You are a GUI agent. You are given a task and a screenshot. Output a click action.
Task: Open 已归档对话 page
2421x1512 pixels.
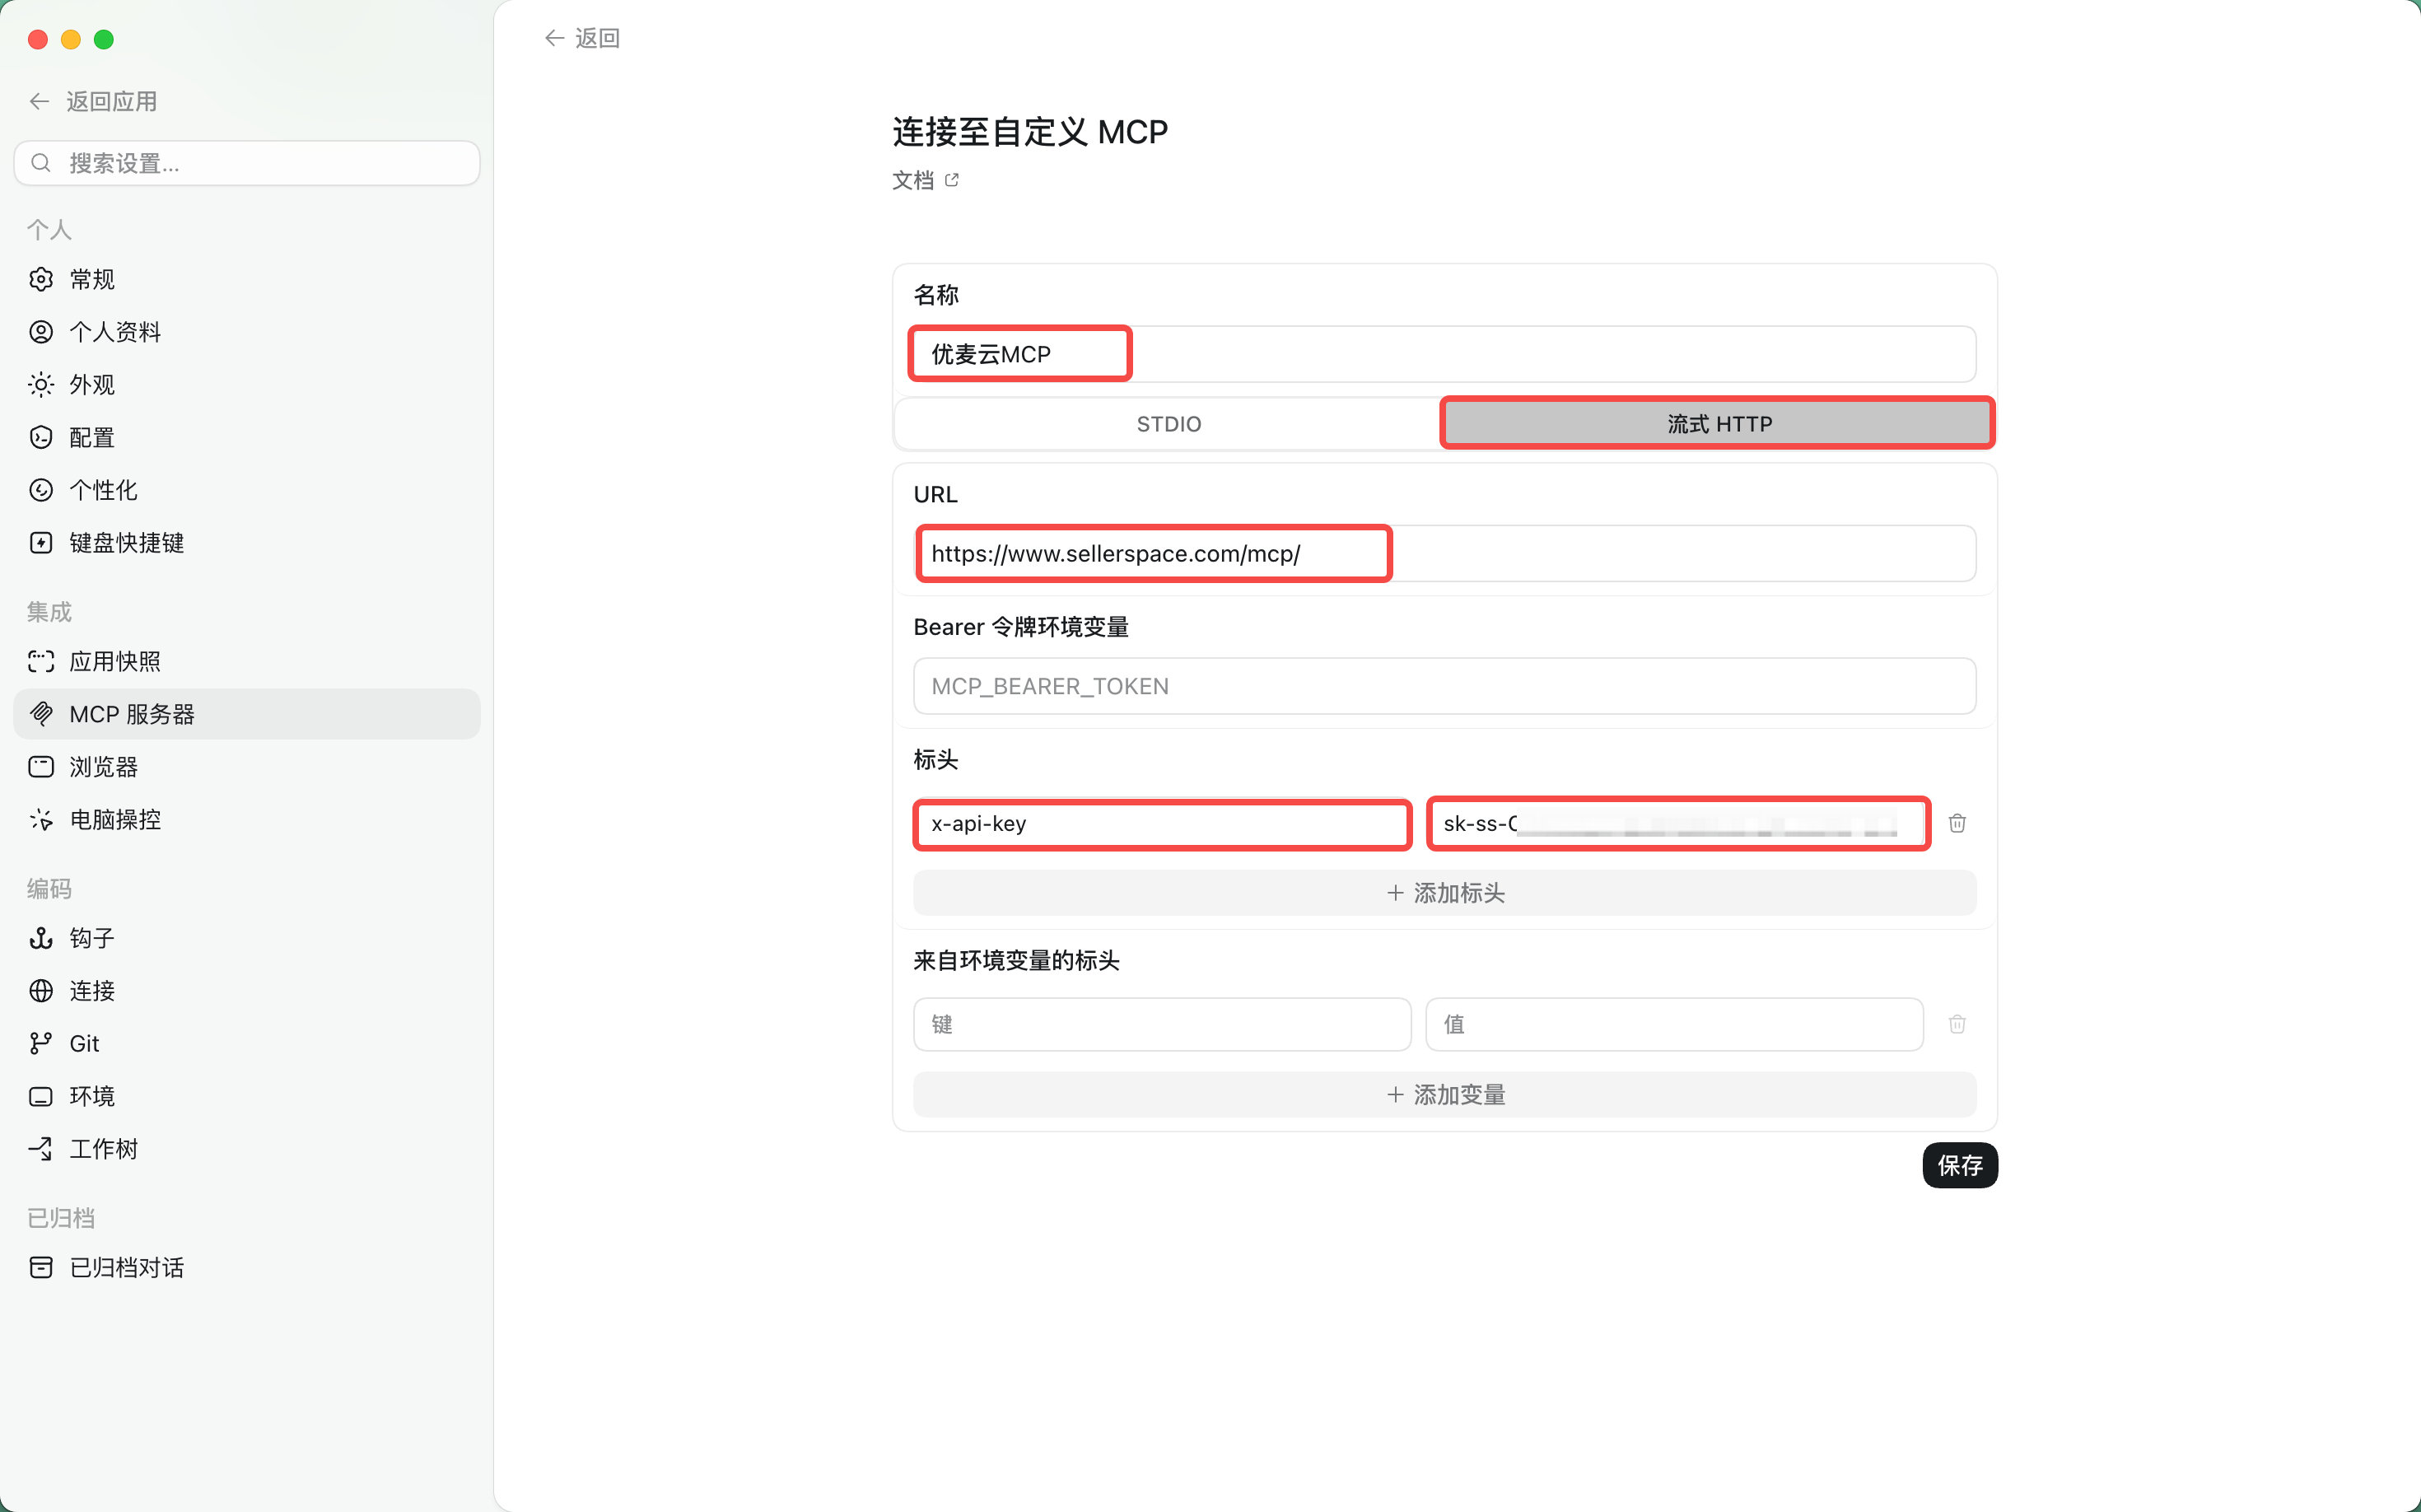[x=246, y=1268]
